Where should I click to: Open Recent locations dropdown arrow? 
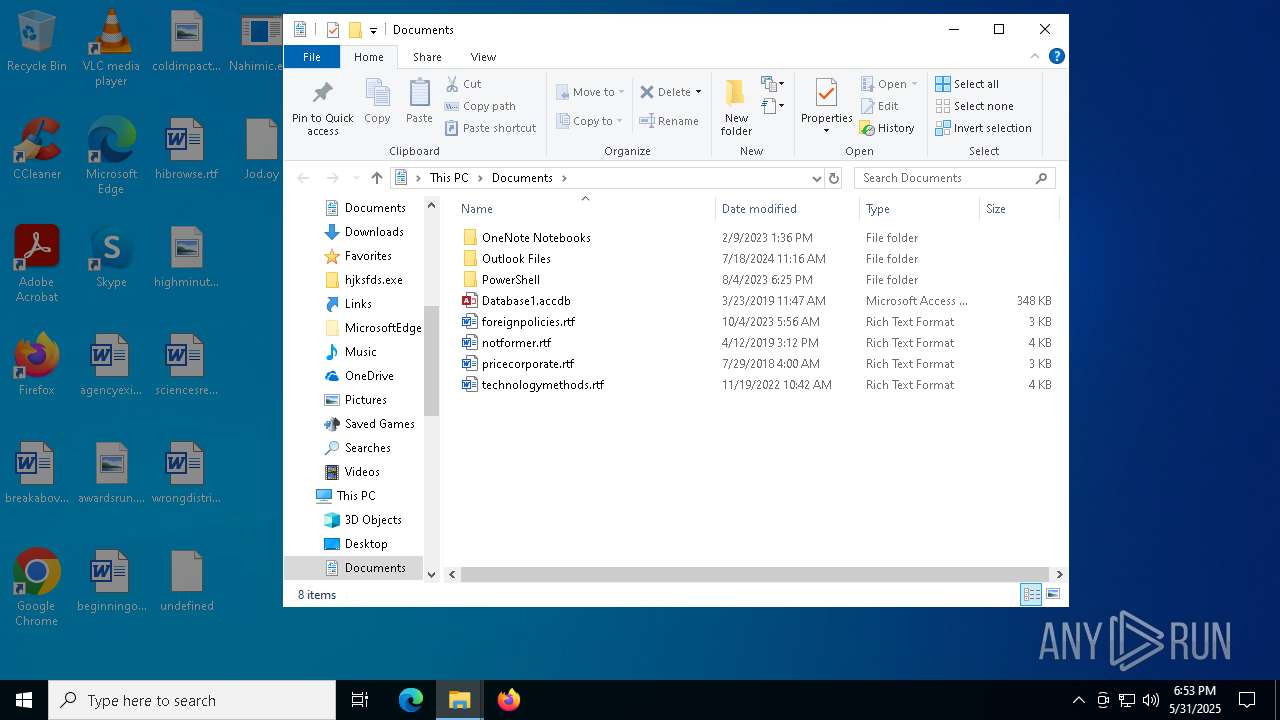[355, 178]
